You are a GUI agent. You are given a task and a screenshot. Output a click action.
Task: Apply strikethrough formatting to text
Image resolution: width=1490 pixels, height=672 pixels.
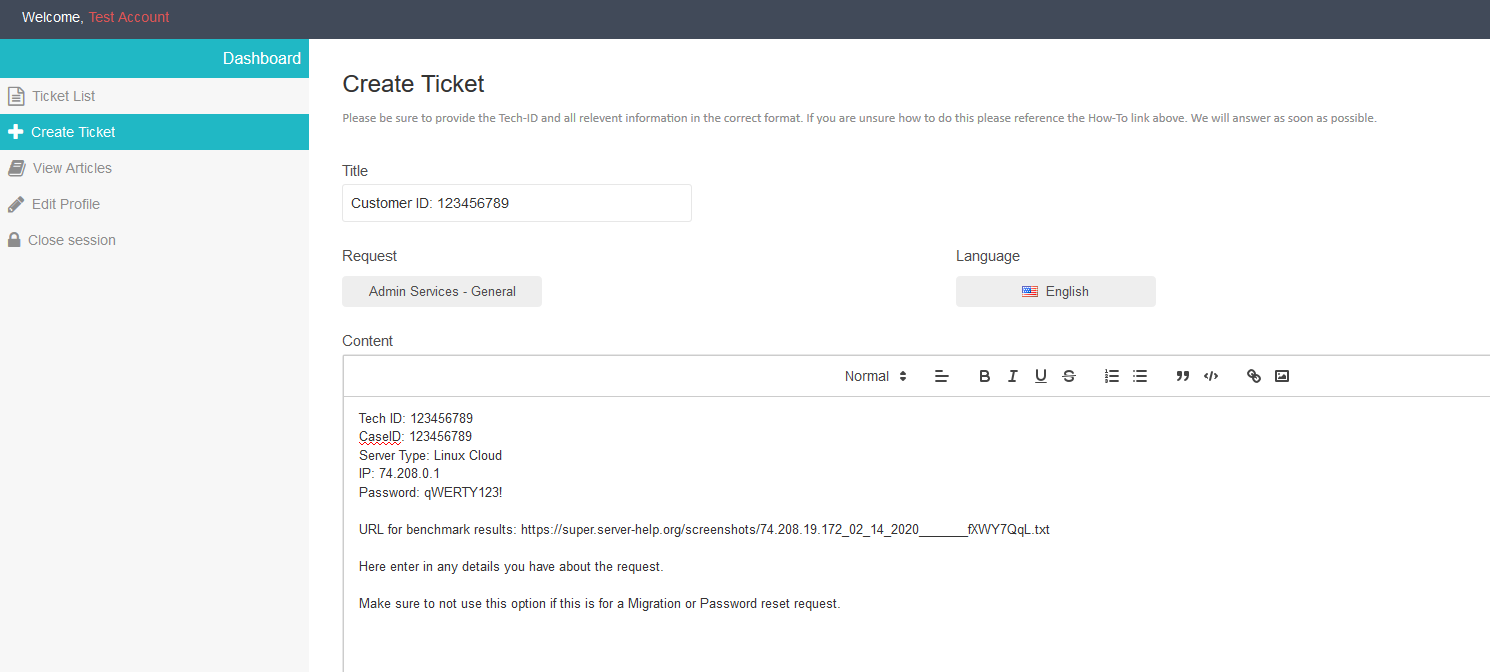(x=1068, y=376)
